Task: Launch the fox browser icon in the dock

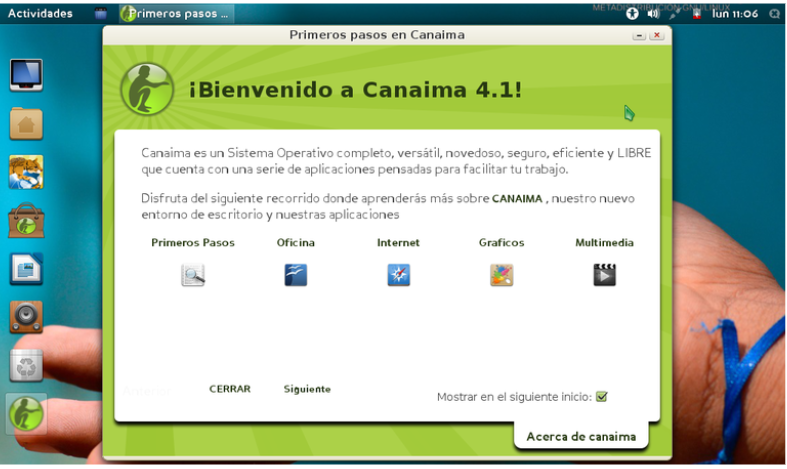Action: tap(26, 172)
